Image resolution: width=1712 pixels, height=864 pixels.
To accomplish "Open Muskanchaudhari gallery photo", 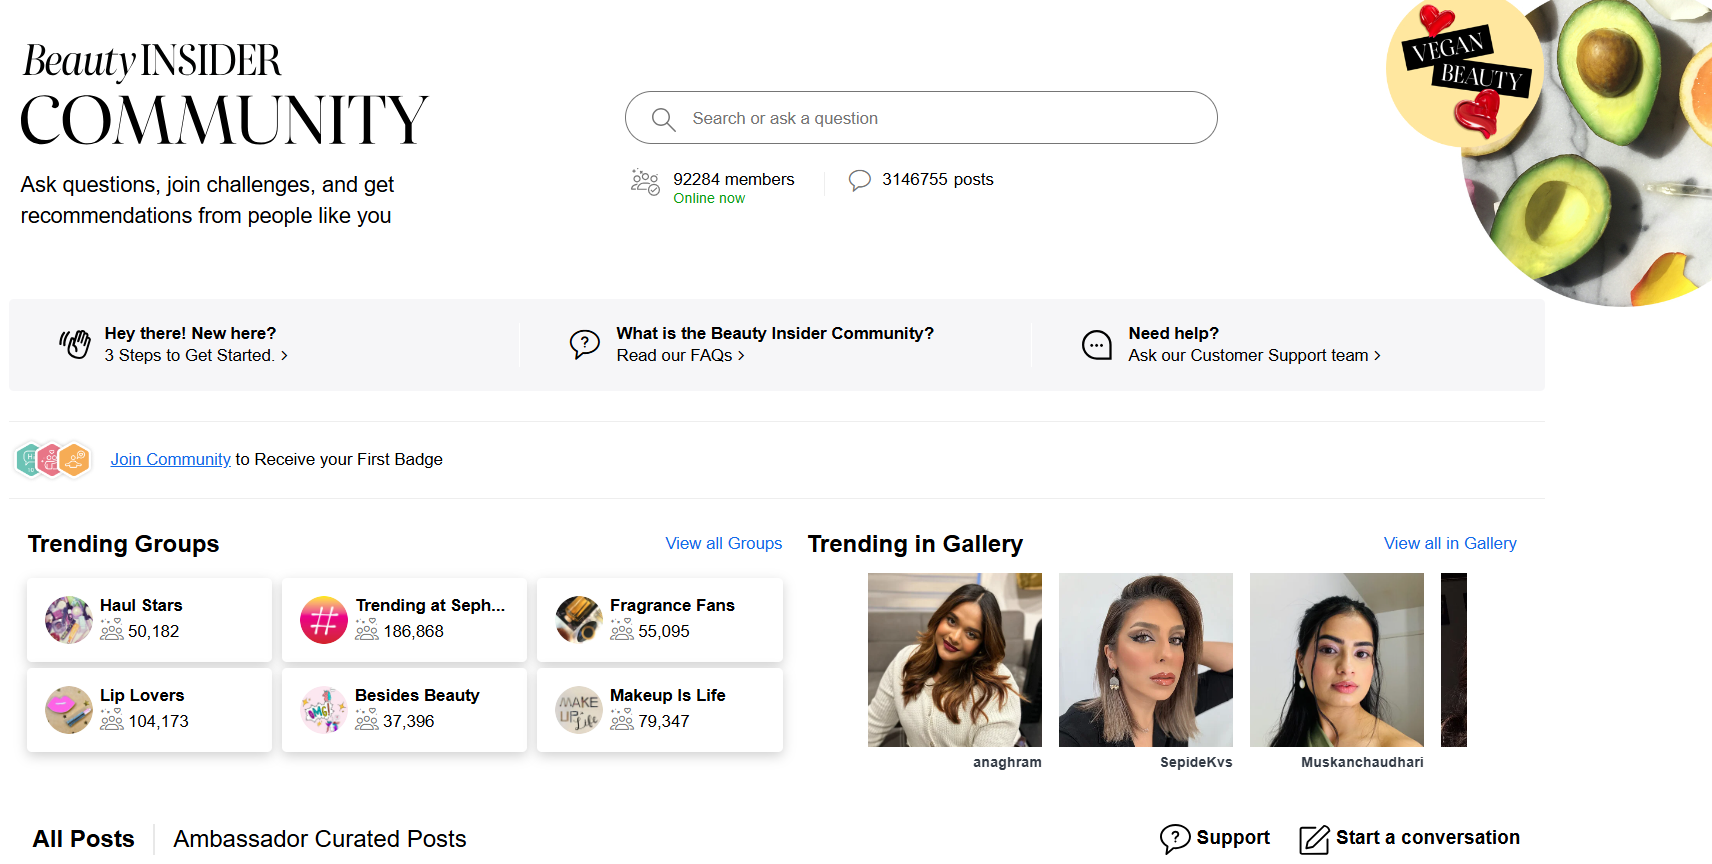I will pos(1337,660).
